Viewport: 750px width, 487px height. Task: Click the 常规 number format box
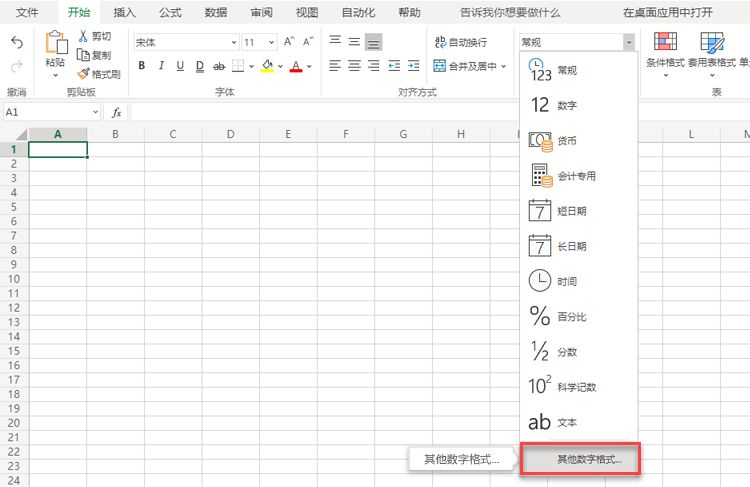[x=571, y=43]
